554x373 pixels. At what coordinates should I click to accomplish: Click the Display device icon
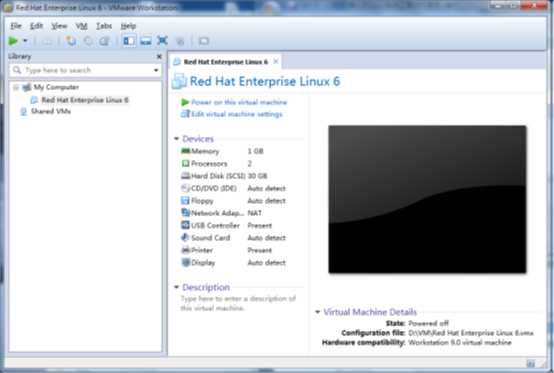tap(185, 262)
